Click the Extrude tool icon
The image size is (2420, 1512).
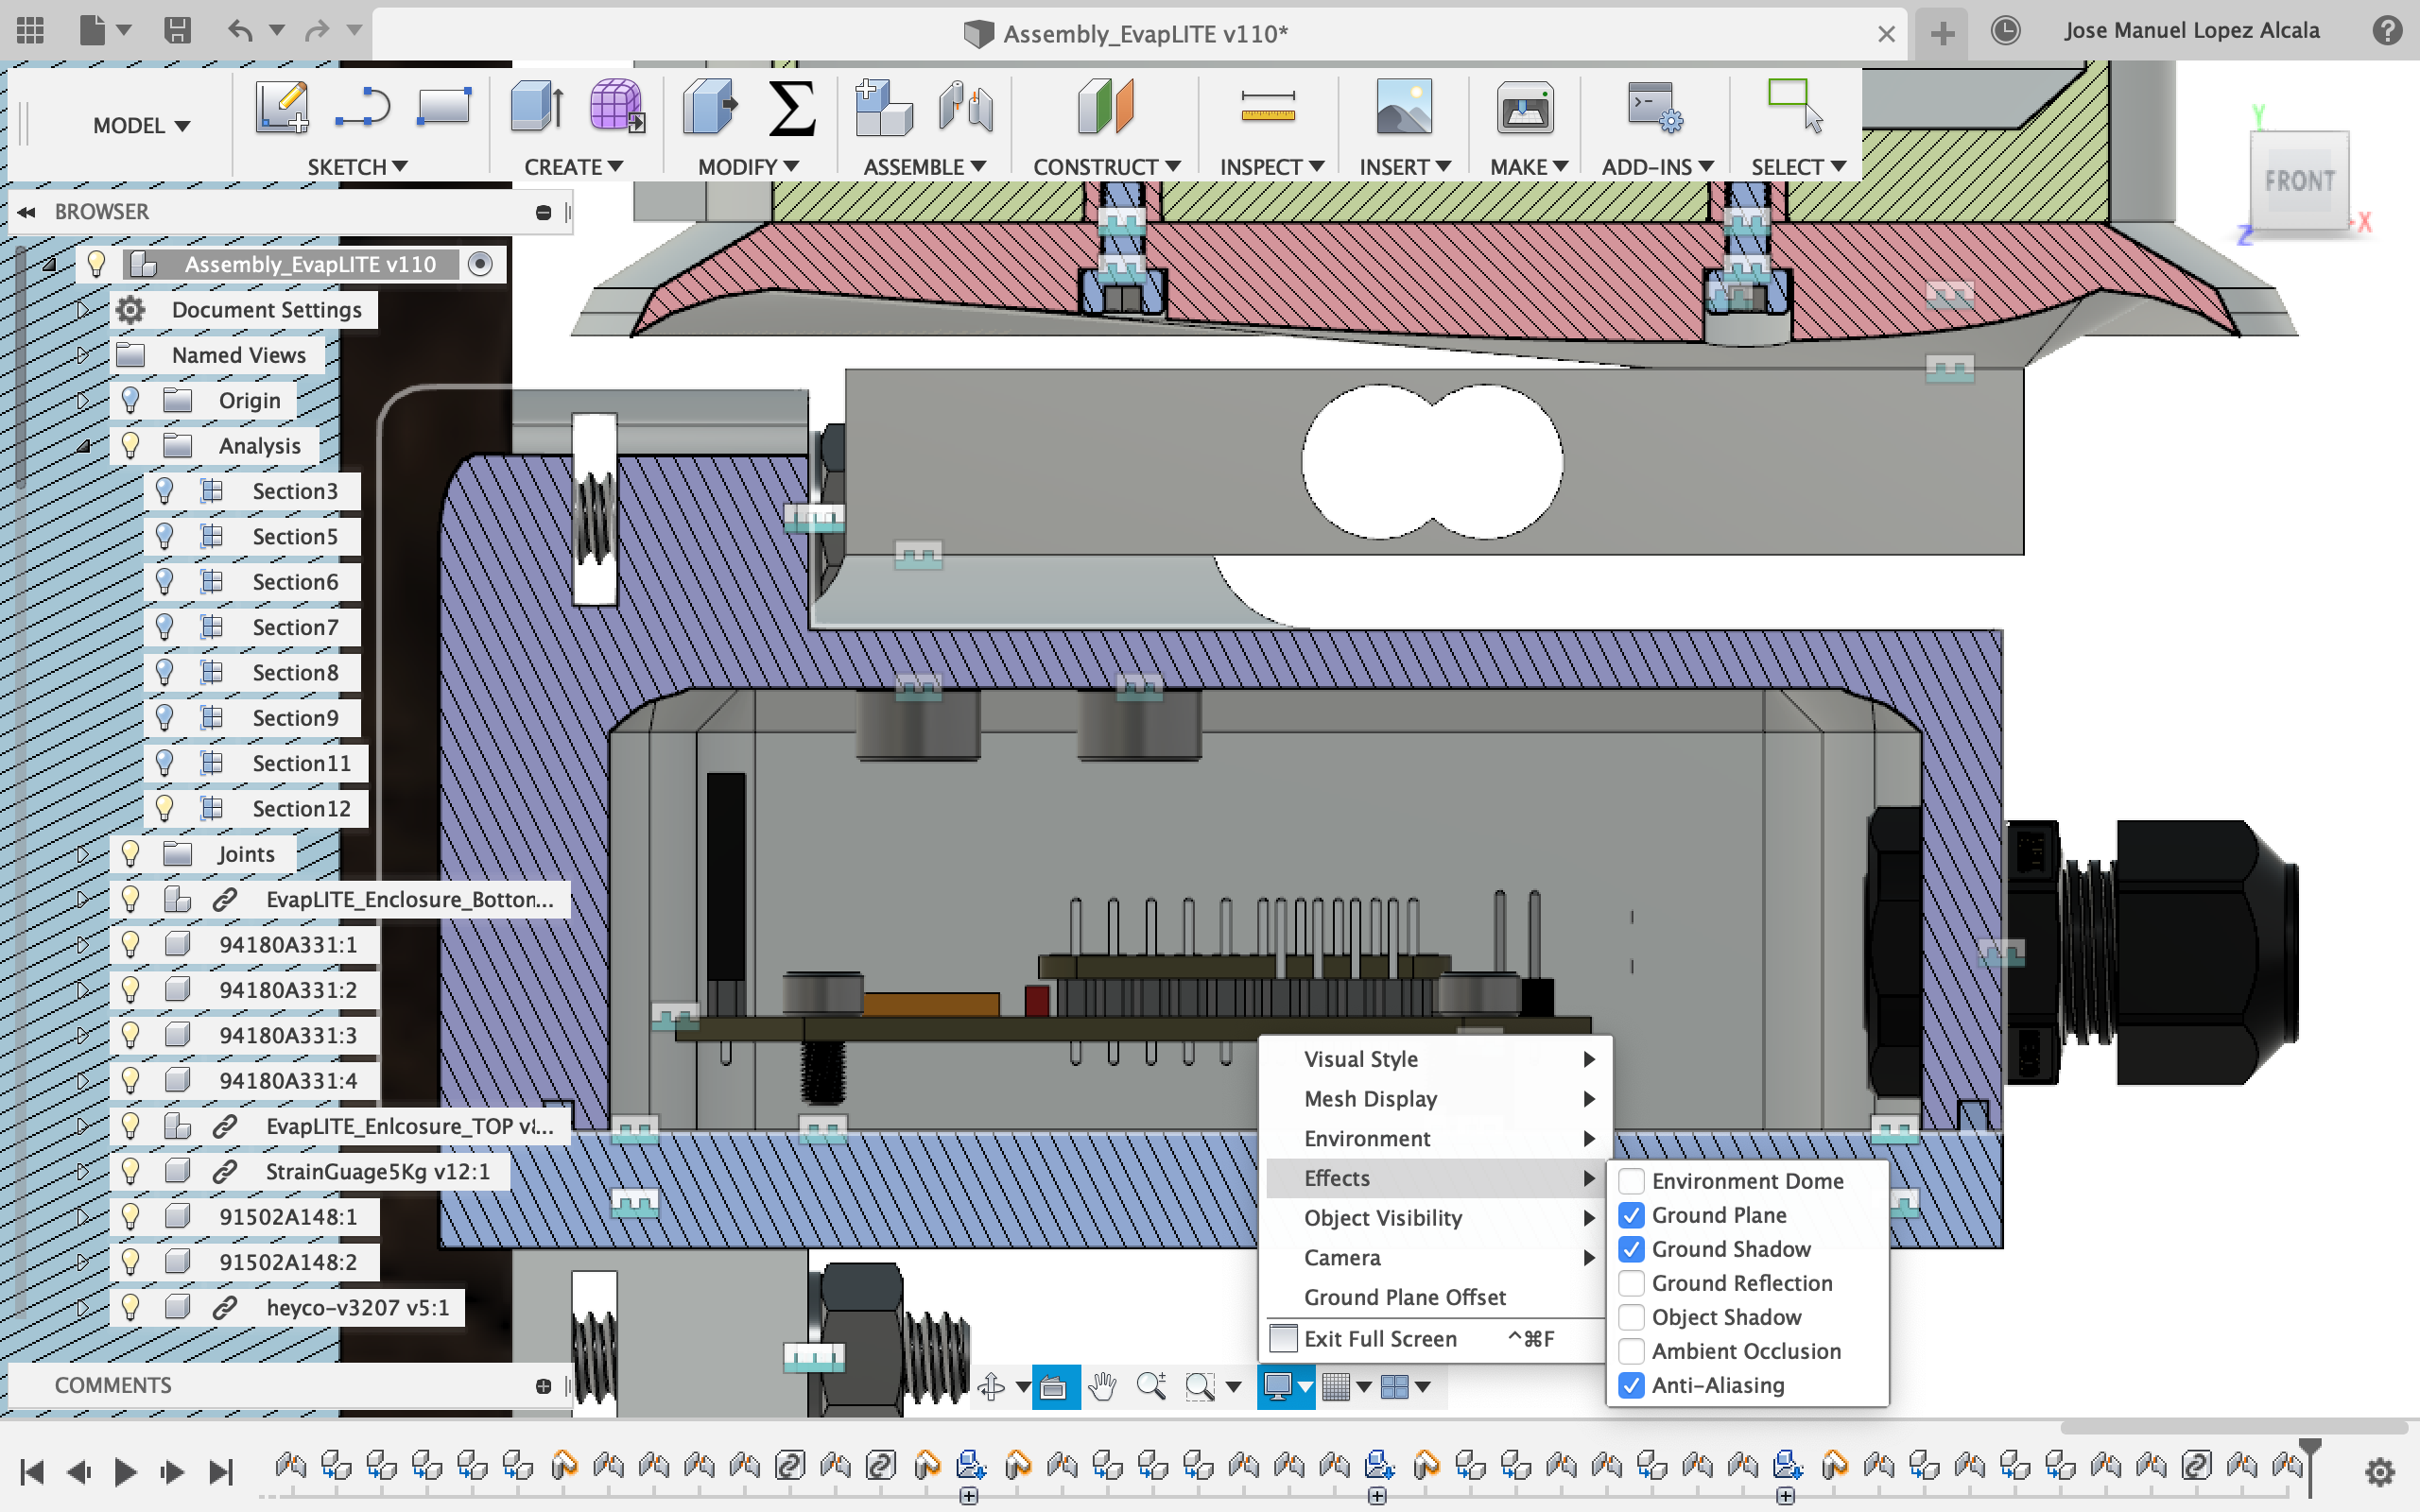(x=537, y=107)
